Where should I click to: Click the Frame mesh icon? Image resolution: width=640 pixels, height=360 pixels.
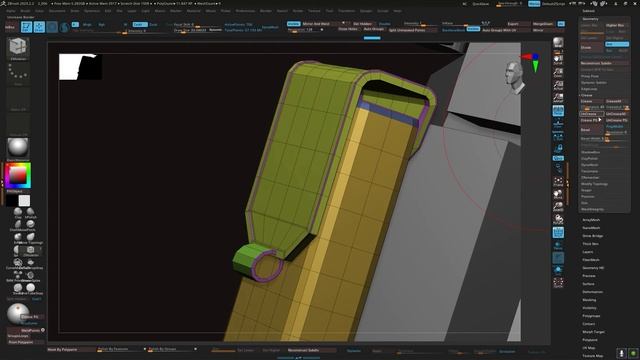(558, 182)
